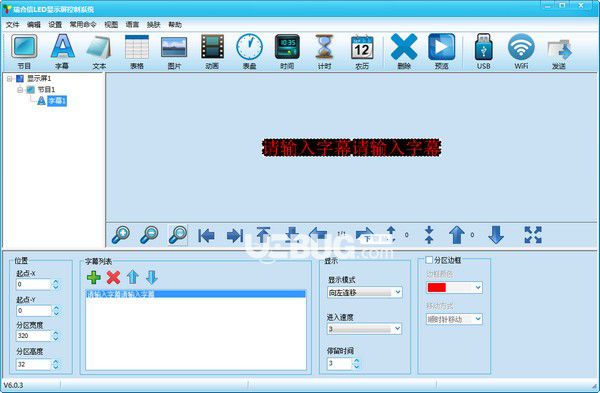
Task: Open the 语言 menu
Action: tap(132, 24)
